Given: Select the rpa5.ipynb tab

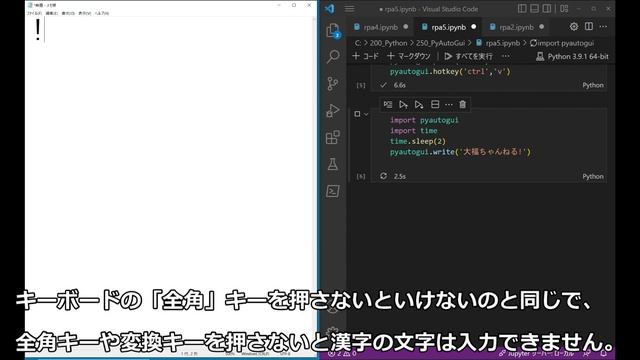Looking at the screenshot, I should point(448,27).
